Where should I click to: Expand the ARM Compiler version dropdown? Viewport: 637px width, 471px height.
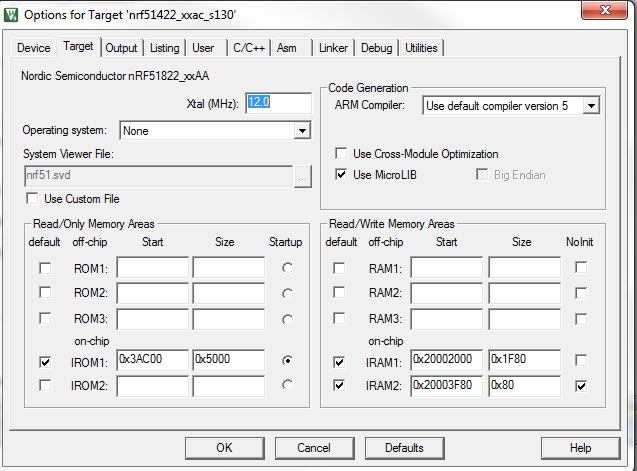[x=591, y=106]
